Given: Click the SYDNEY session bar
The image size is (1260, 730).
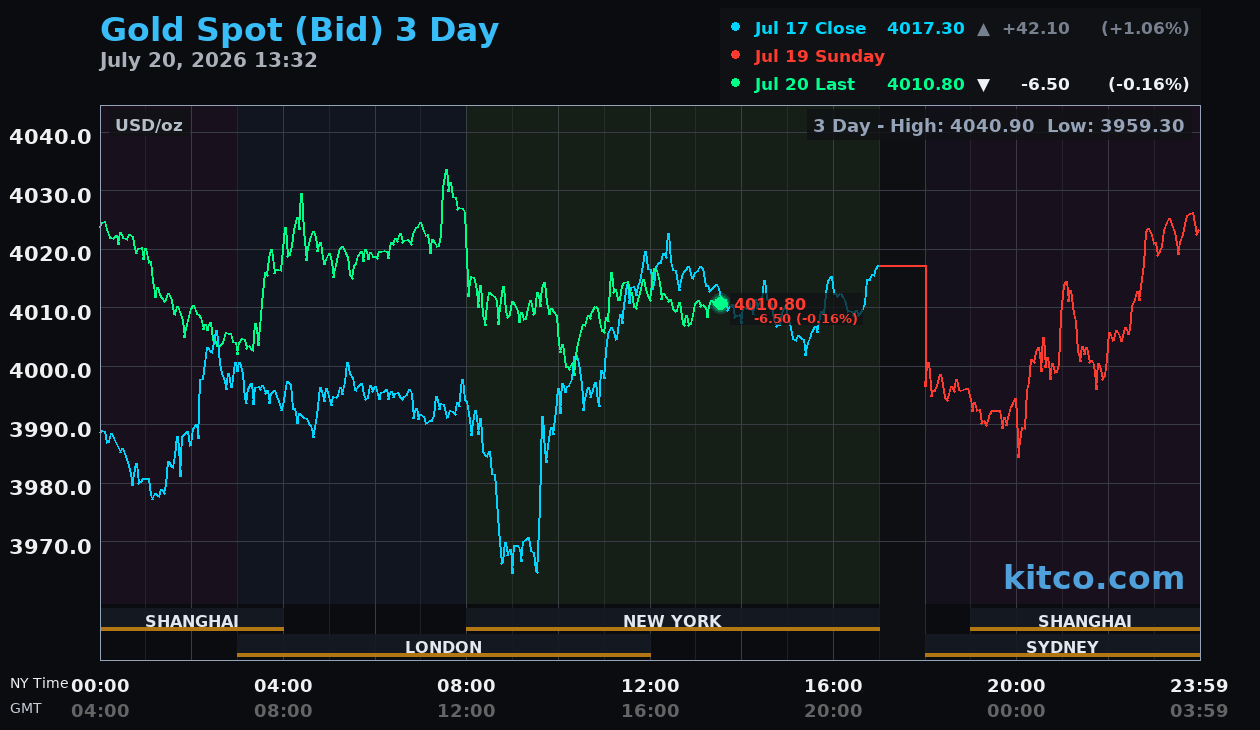Looking at the screenshot, I should point(1062,646).
